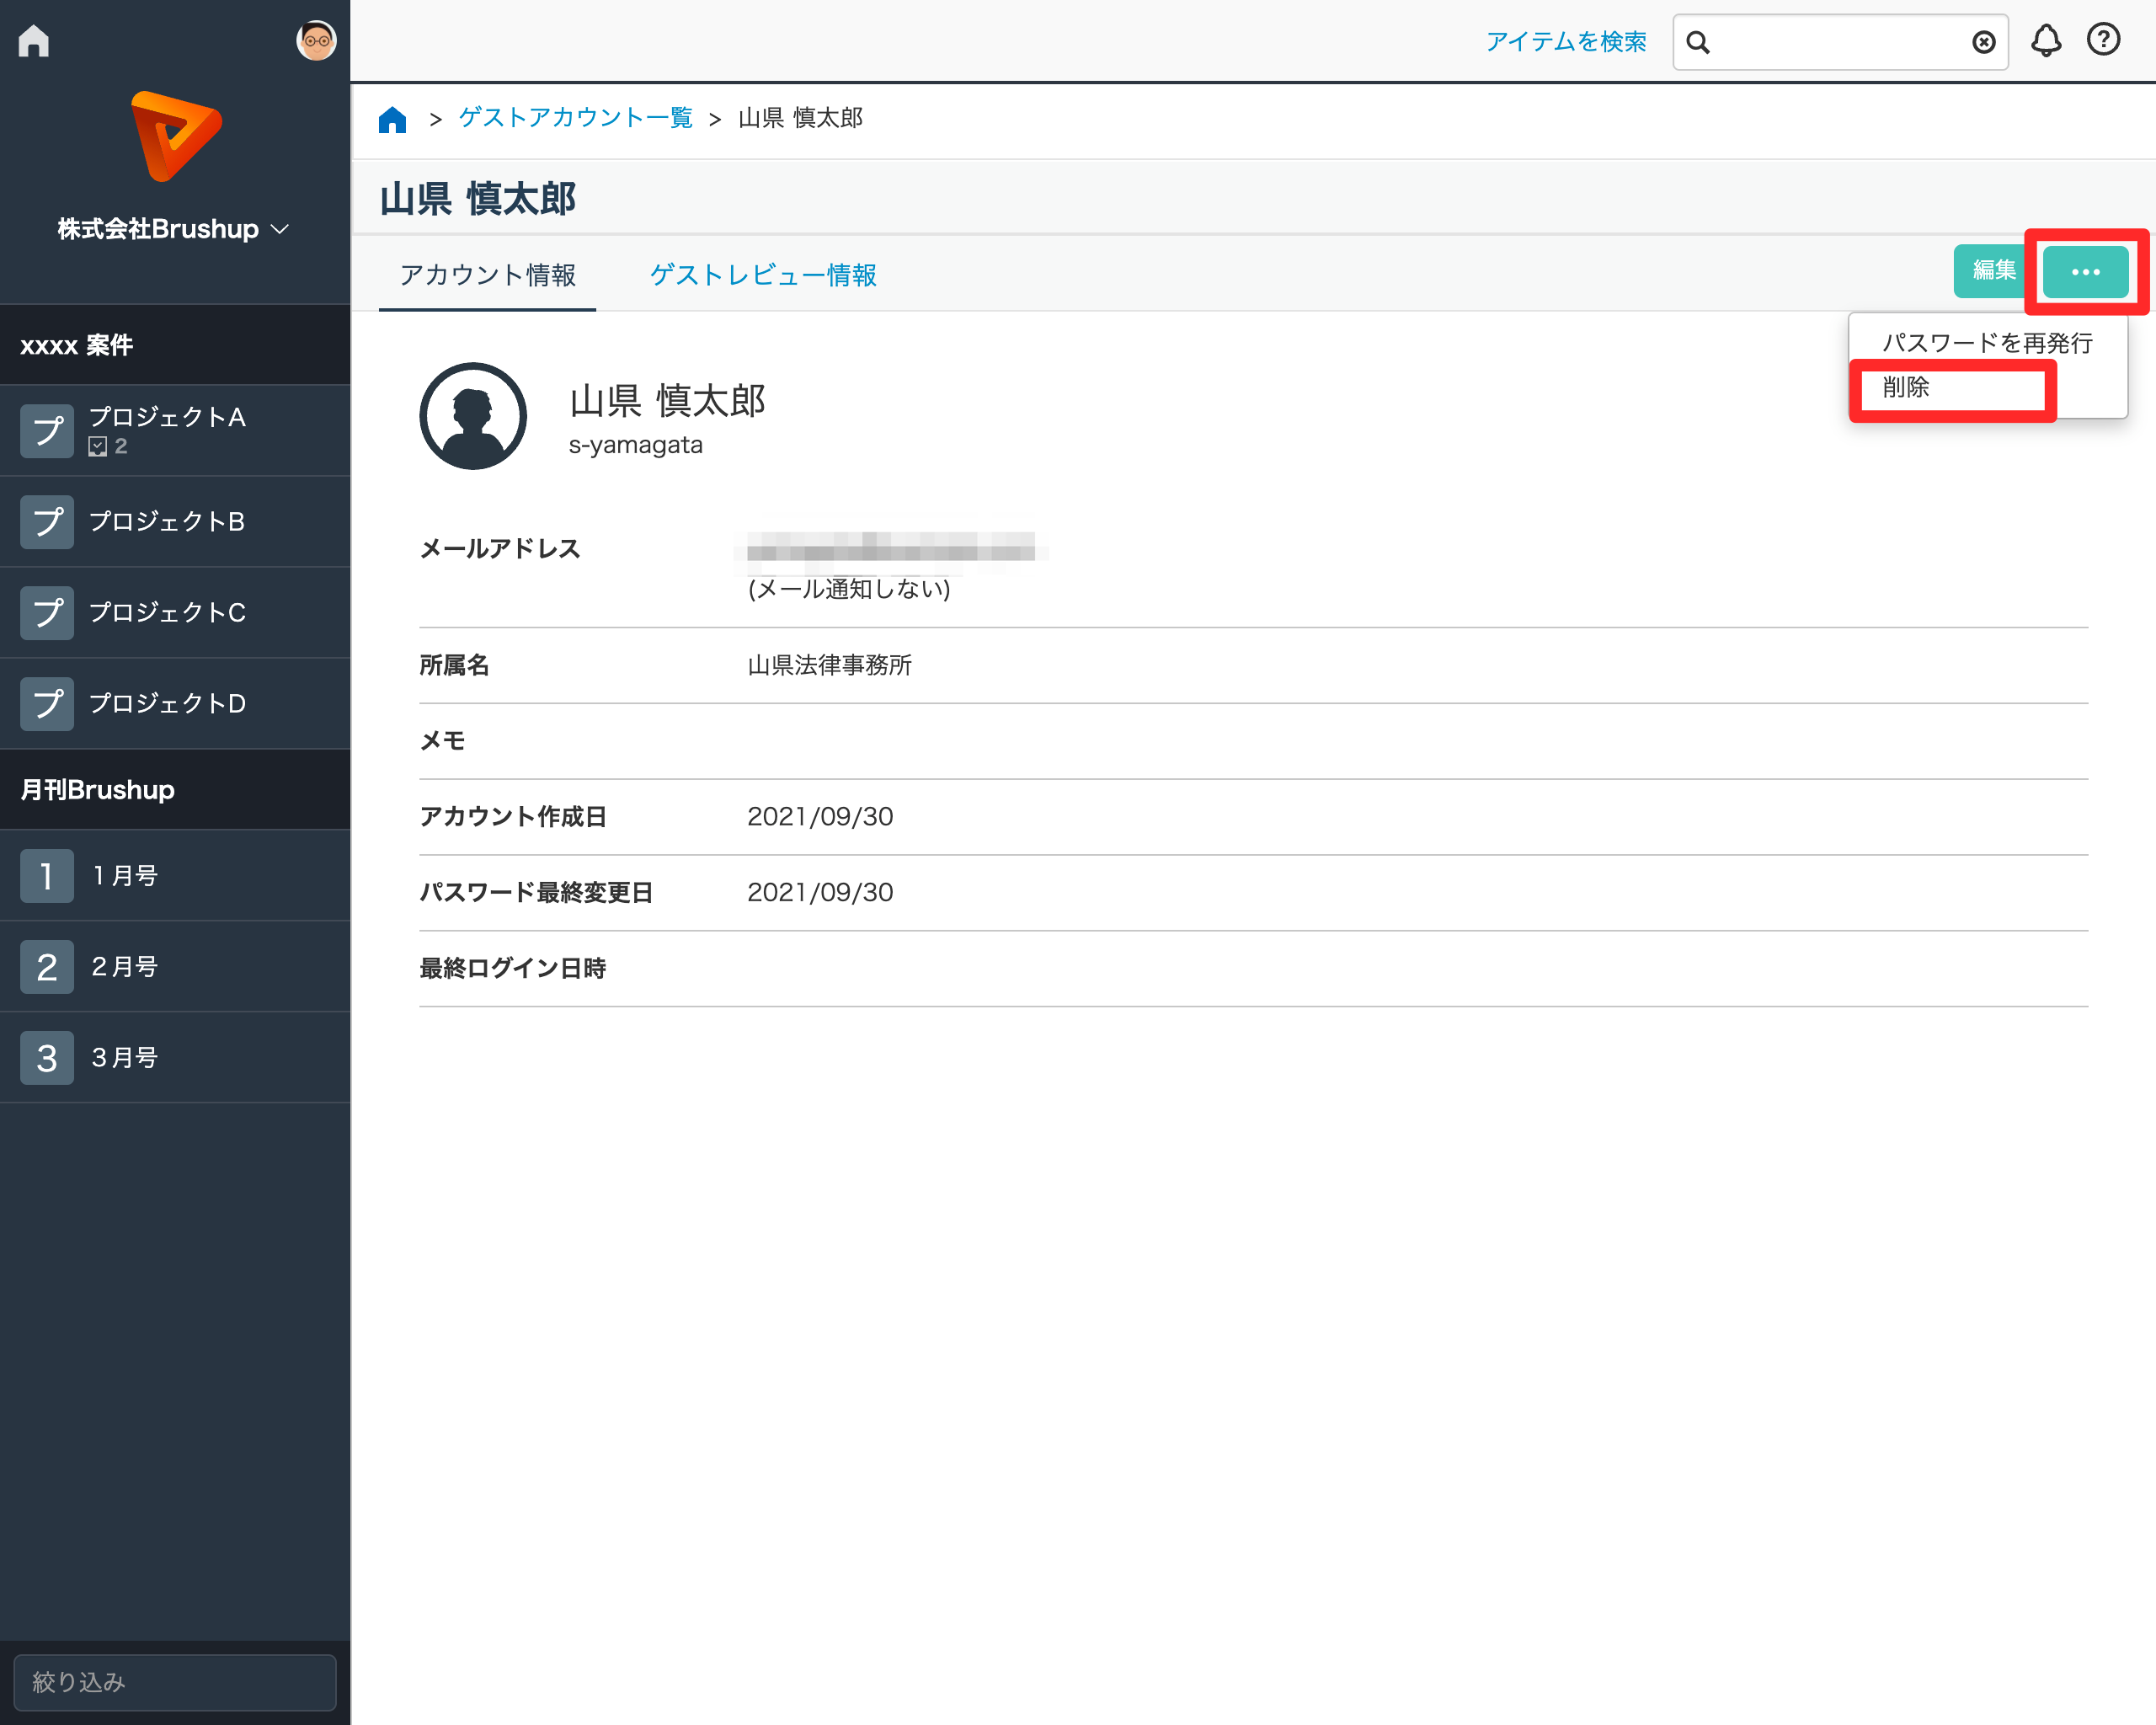Click the search magnifier icon
Screen dimensions: 2156x1725
point(1698,42)
